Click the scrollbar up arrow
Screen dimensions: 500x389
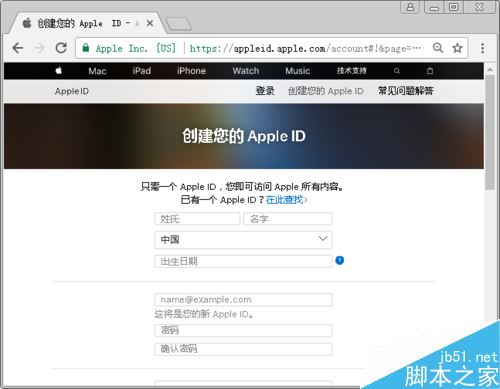pos(490,70)
